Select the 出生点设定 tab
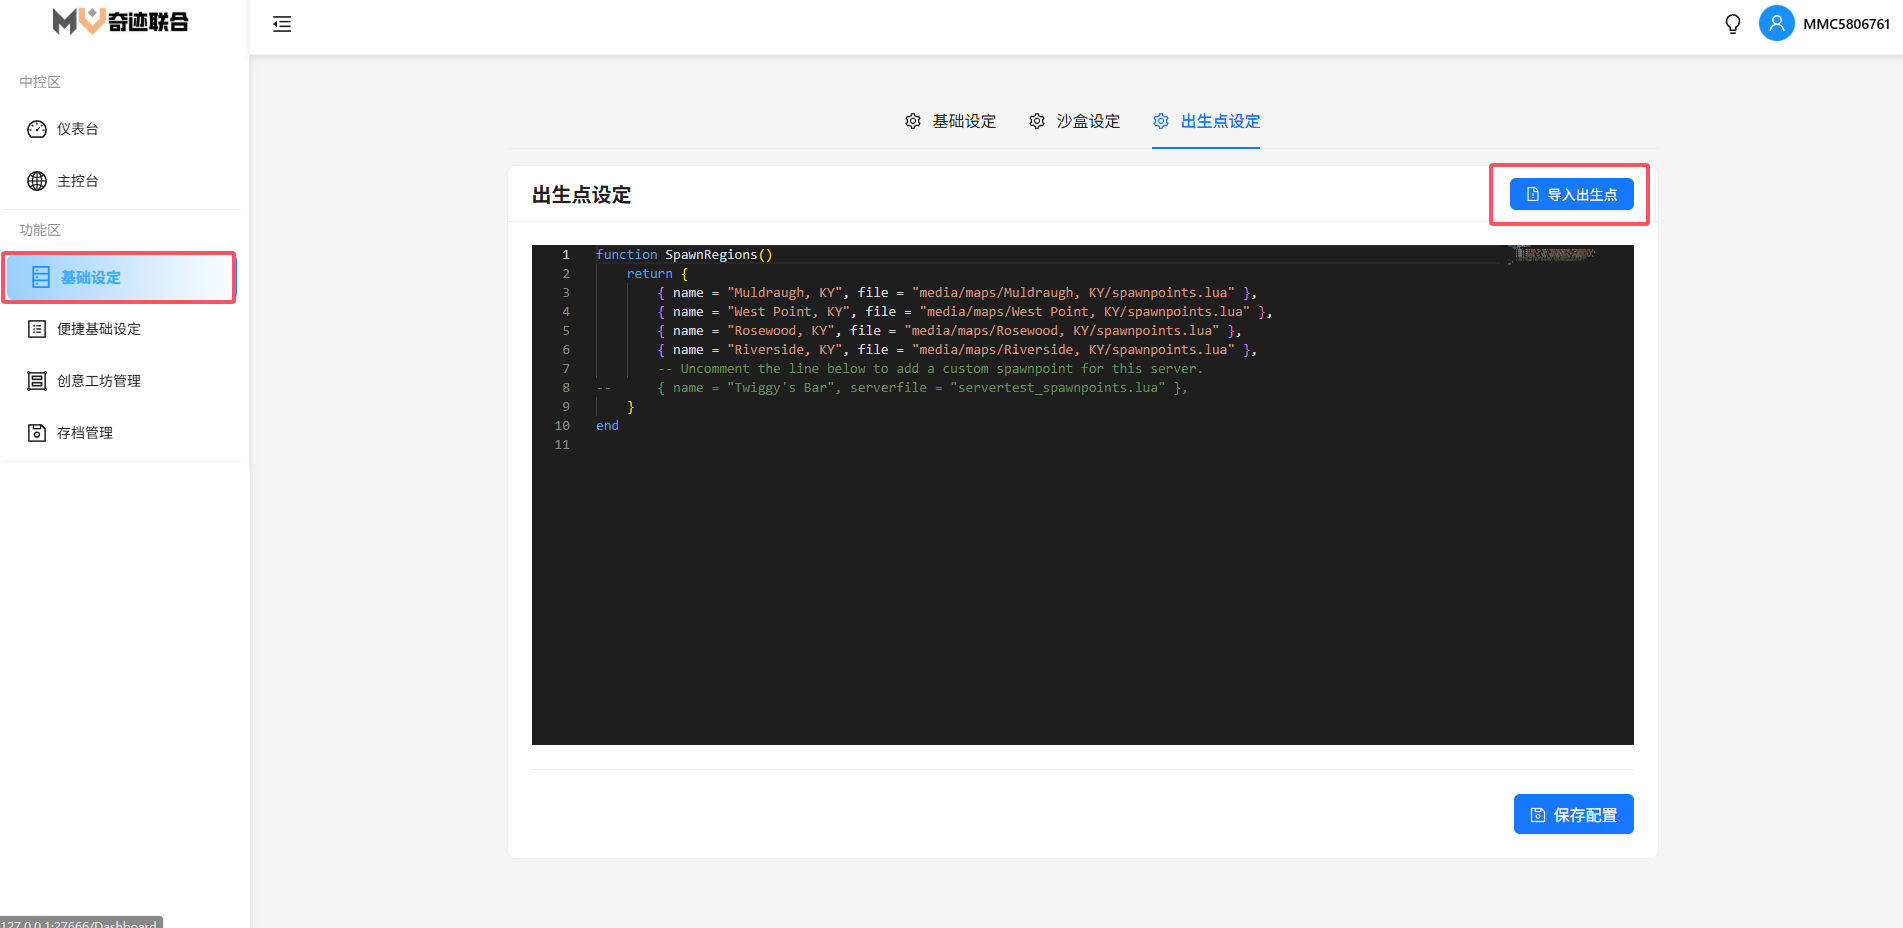The height and width of the screenshot is (928, 1903). (x=1206, y=121)
